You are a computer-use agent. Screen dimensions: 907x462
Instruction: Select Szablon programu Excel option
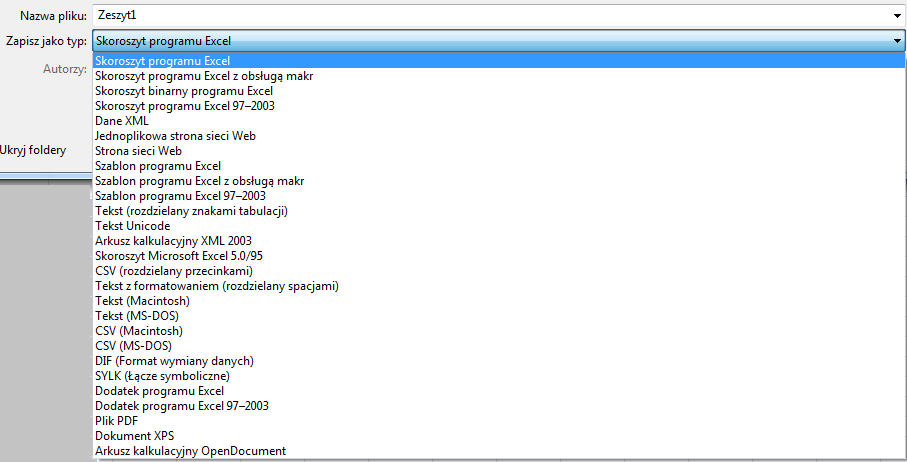[499, 166]
